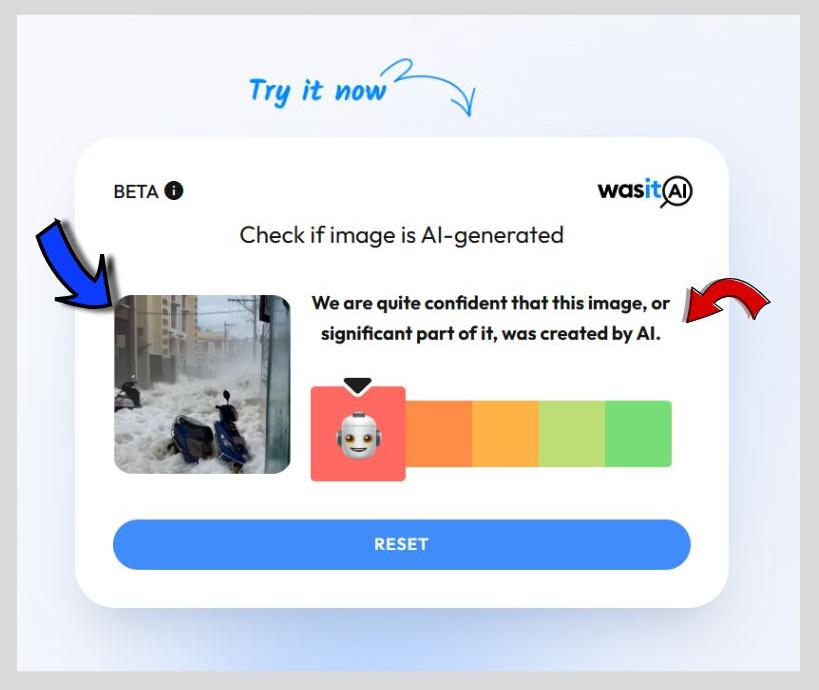Viewport: 819px width, 690px height.
Task: Select the red segment of confidence scale
Action: (x=358, y=434)
